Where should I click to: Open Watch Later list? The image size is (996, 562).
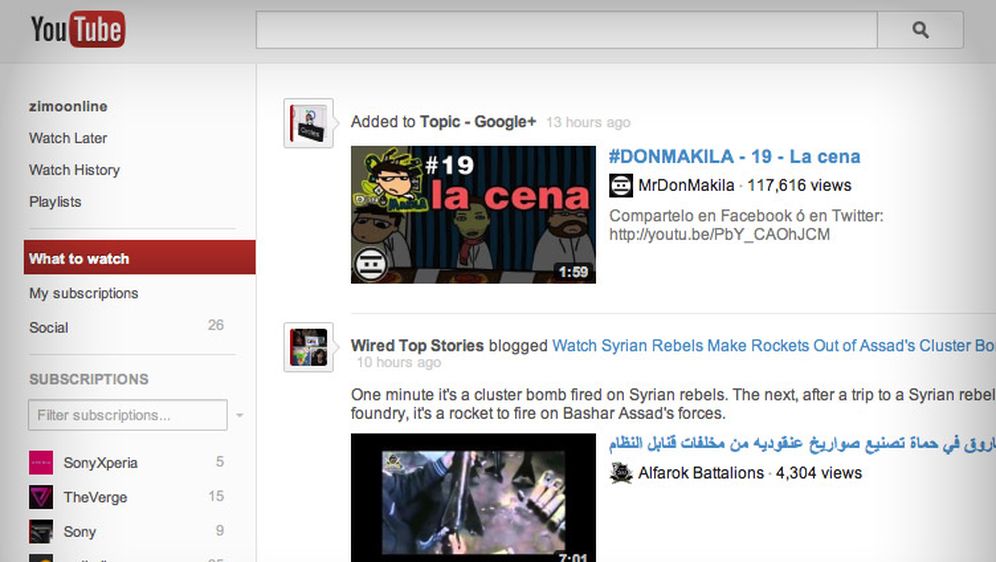(68, 138)
